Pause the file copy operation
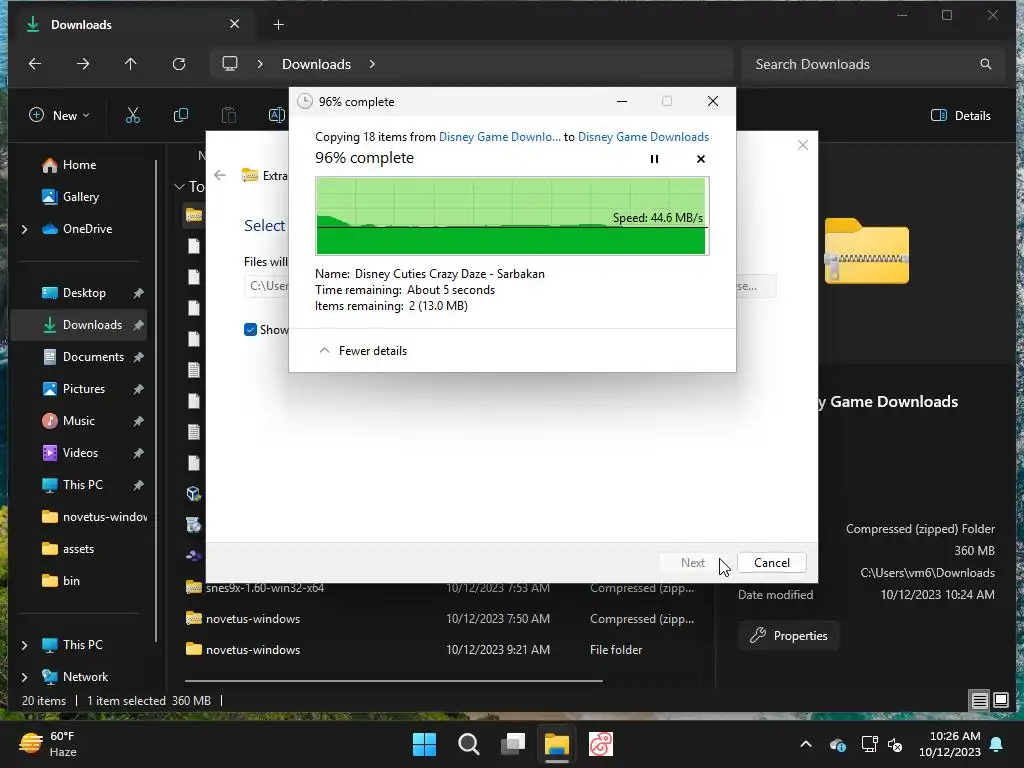Image resolution: width=1024 pixels, height=768 pixels. [654, 159]
